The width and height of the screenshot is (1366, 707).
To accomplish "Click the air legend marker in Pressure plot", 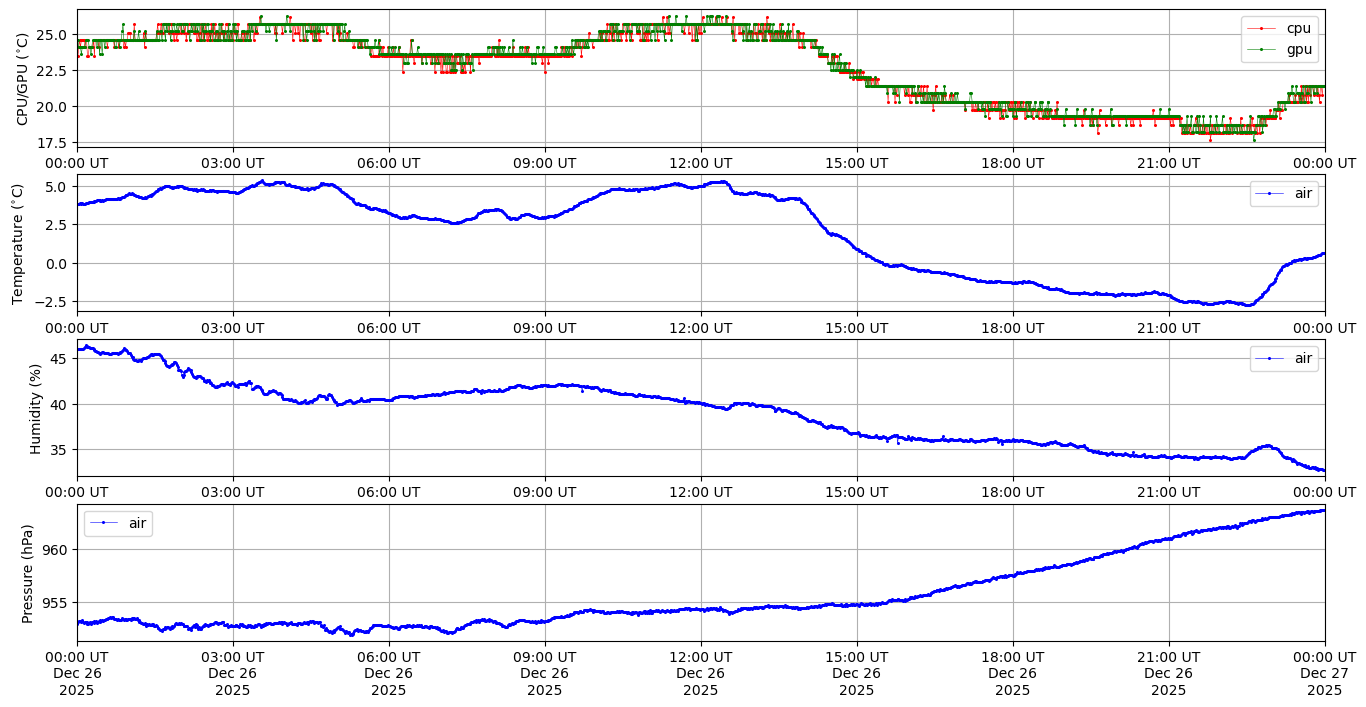I will pyautogui.click(x=104, y=523).
